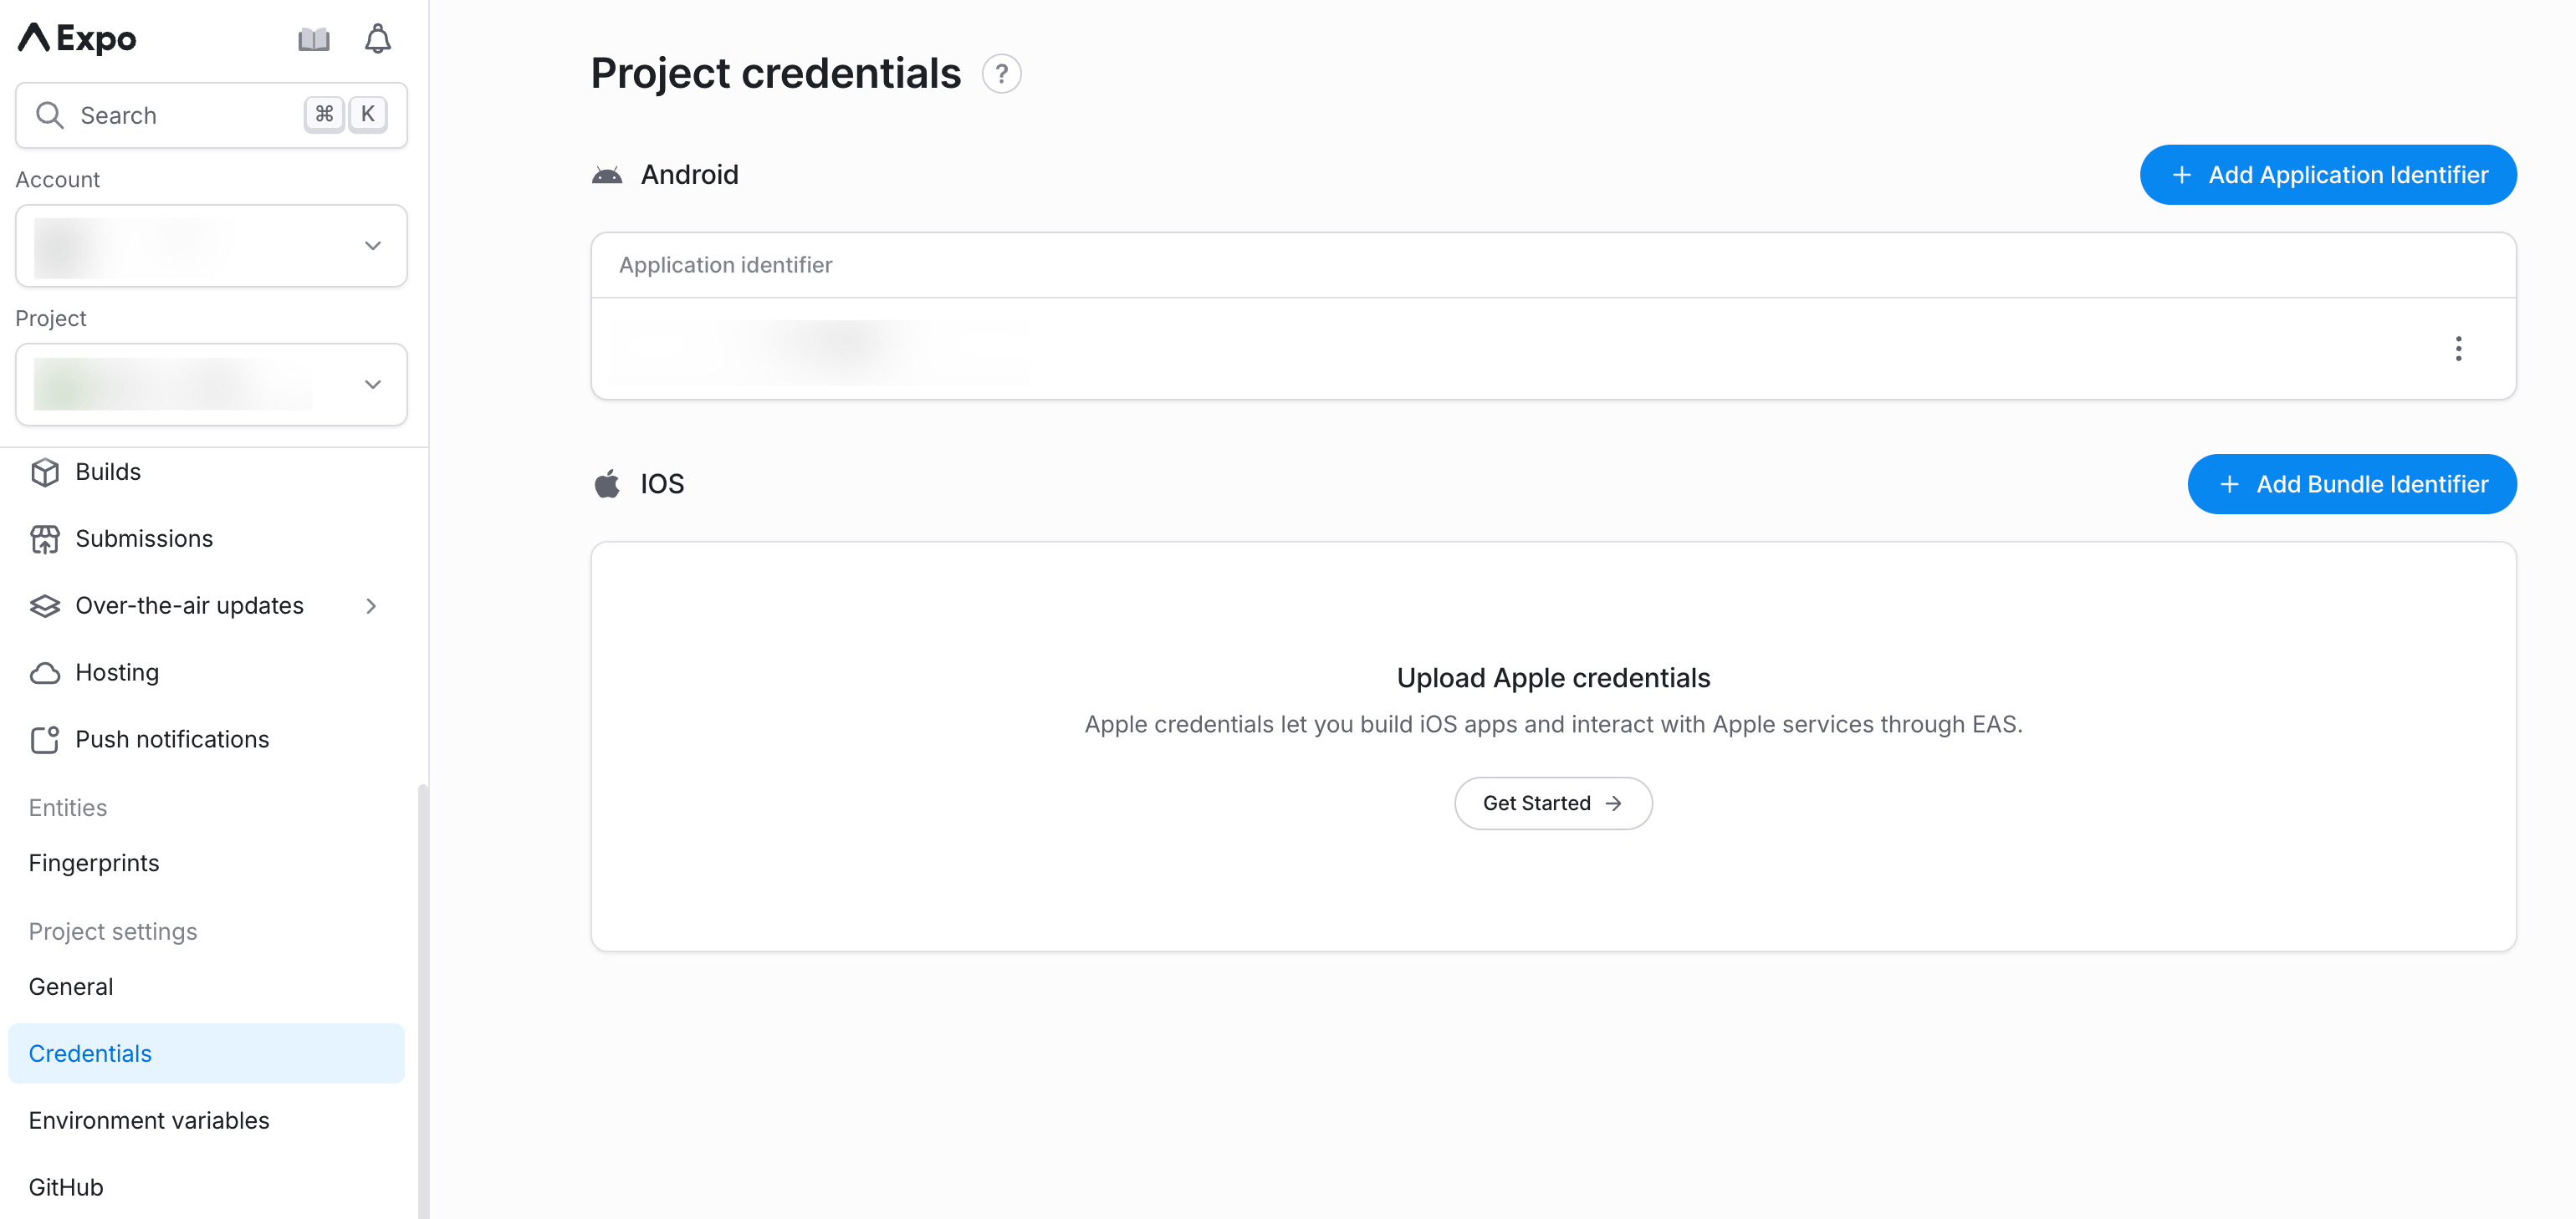
Task: Click the Submissions storefront icon
Action: coord(45,538)
